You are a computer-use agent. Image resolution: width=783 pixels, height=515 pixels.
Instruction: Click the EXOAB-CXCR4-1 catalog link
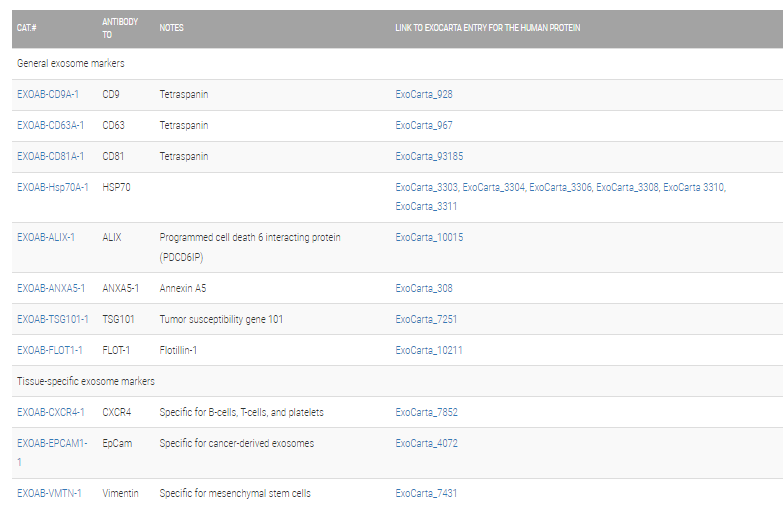click(x=51, y=412)
